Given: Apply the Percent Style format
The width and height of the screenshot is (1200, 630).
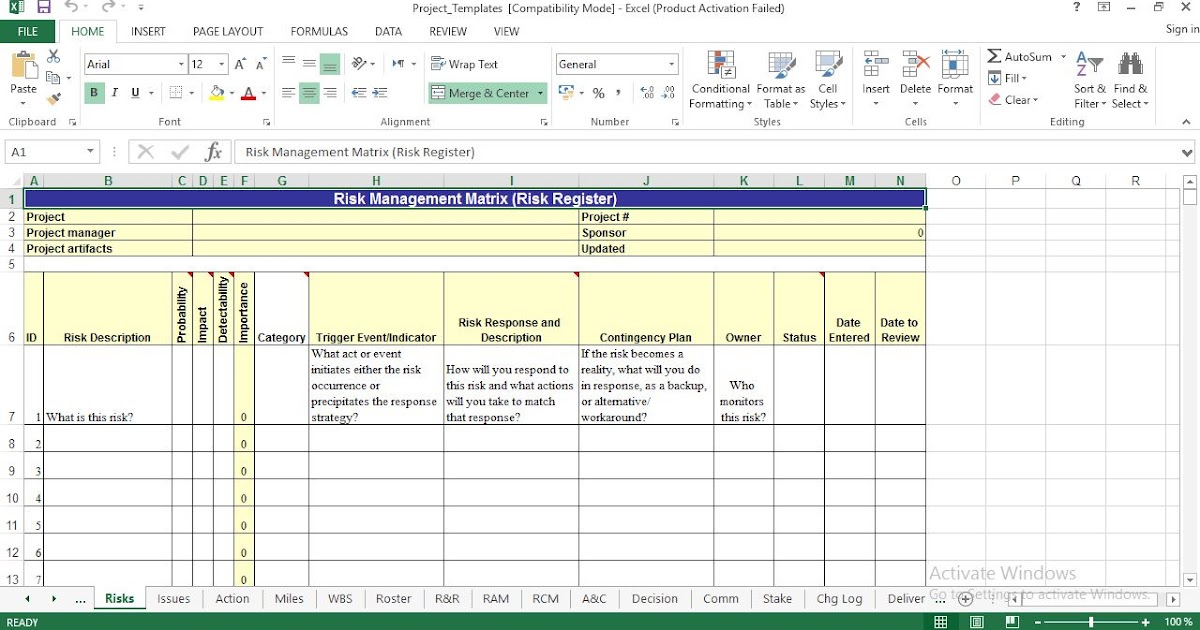Looking at the screenshot, I should click(597, 93).
